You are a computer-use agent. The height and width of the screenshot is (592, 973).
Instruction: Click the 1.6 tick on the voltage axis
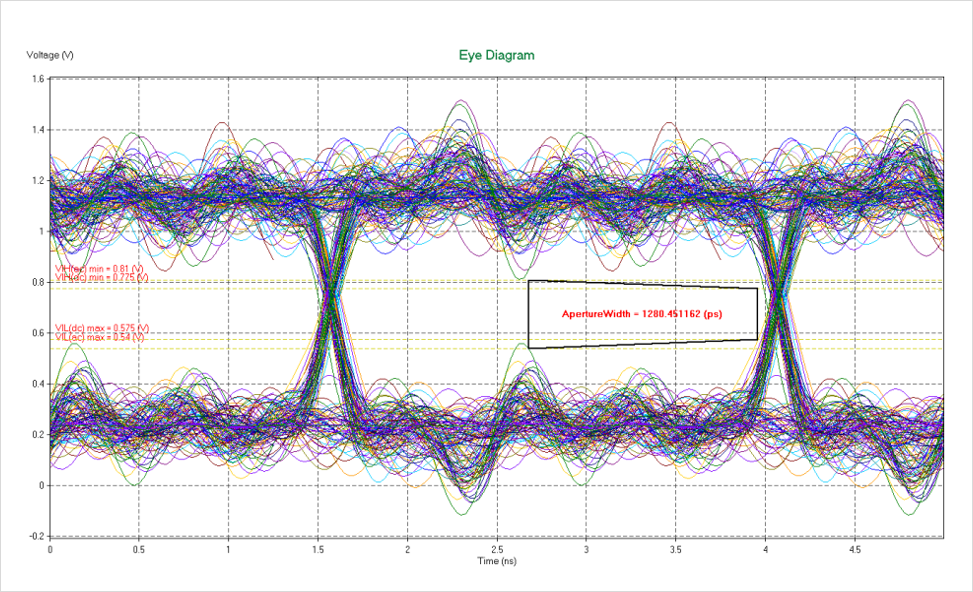tap(37, 79)
